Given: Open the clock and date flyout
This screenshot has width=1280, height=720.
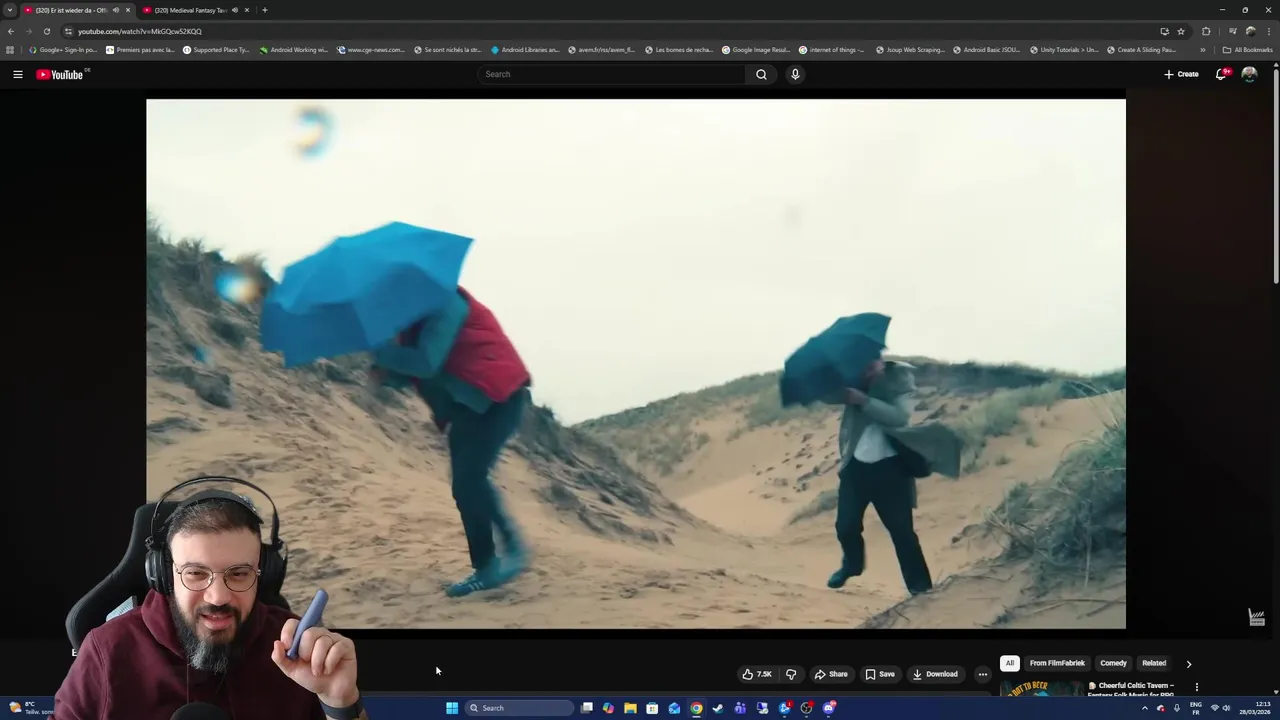Looking at the screenshot, I should [x=1255, y=708].
